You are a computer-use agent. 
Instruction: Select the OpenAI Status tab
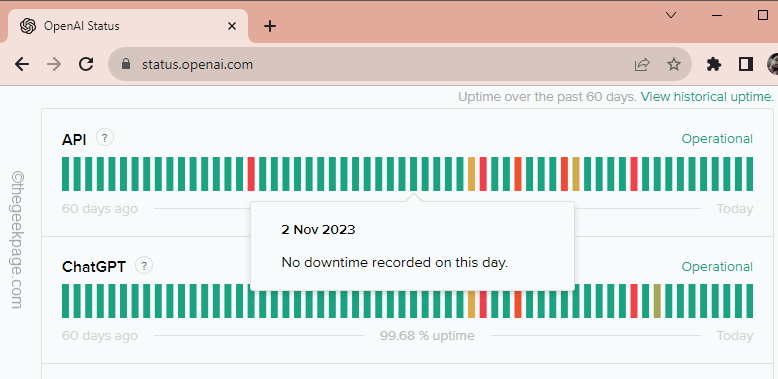coord(127,26)
